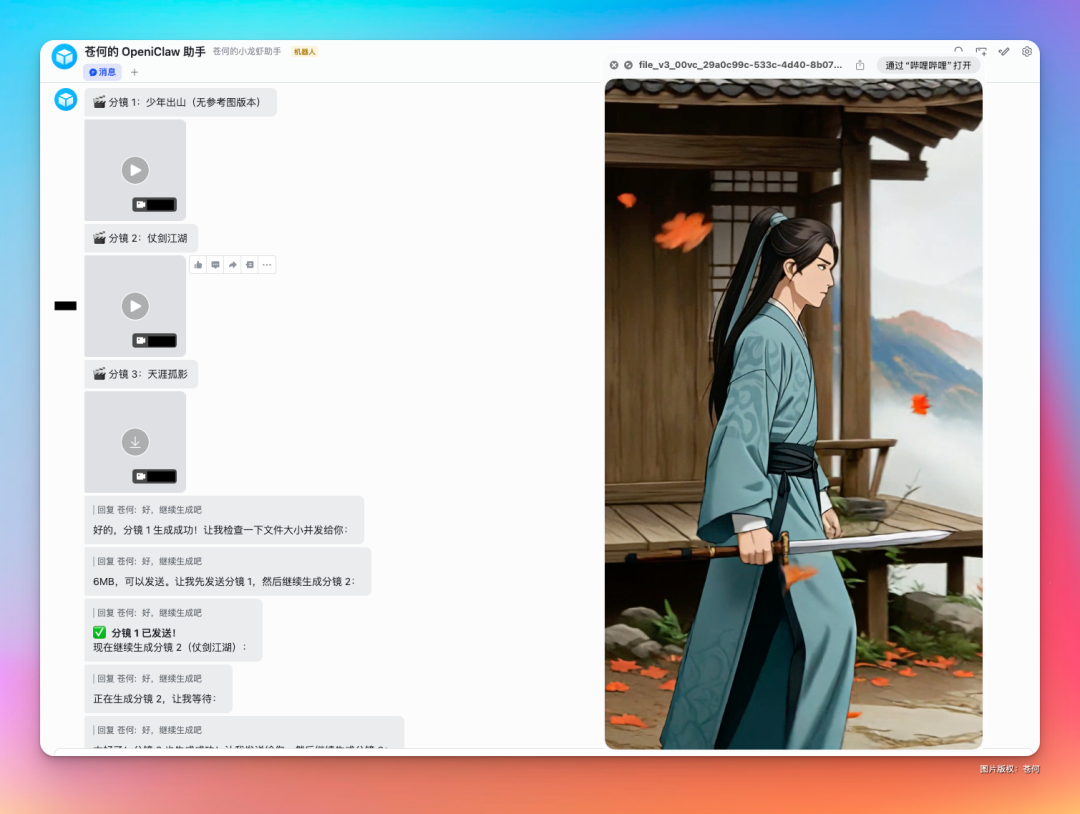The width and height of the screenshot is (1080, 814).
Task: Open search in the chat app
Action: click(x=958, y=51)
